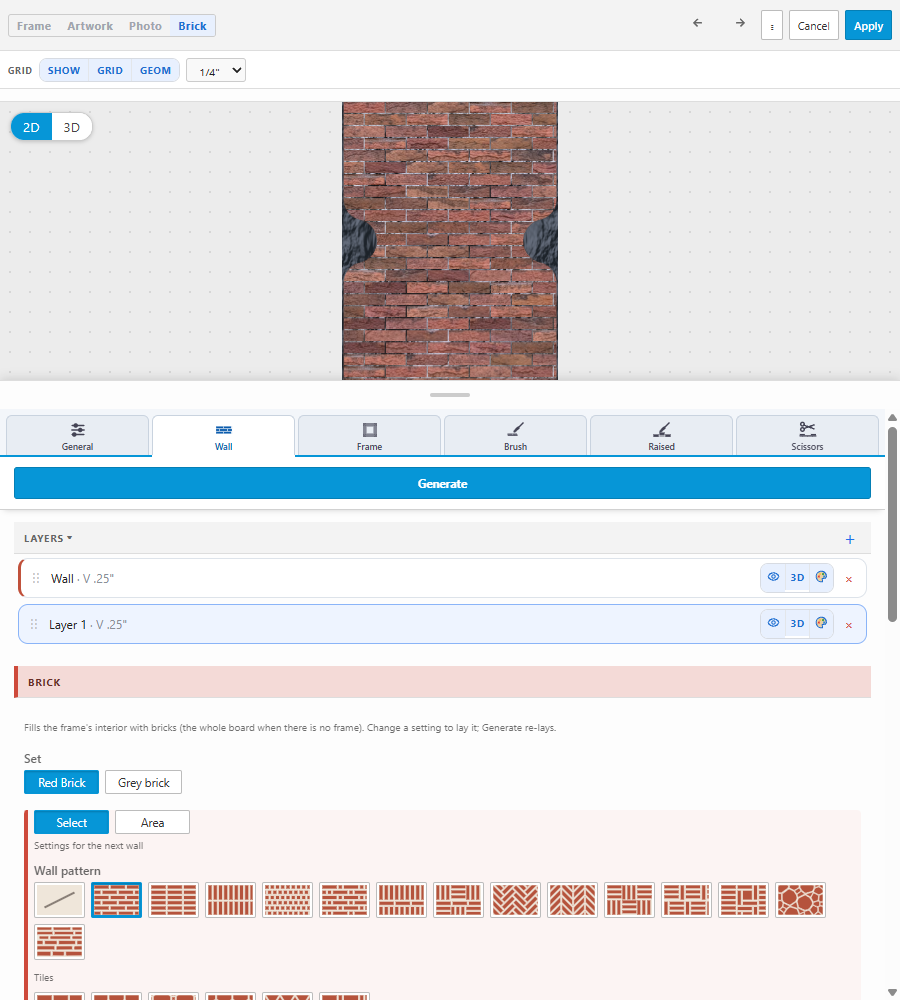Open the Photo mode tab
The width and height of the screenshot is (900, 1000).
[145, 26]
